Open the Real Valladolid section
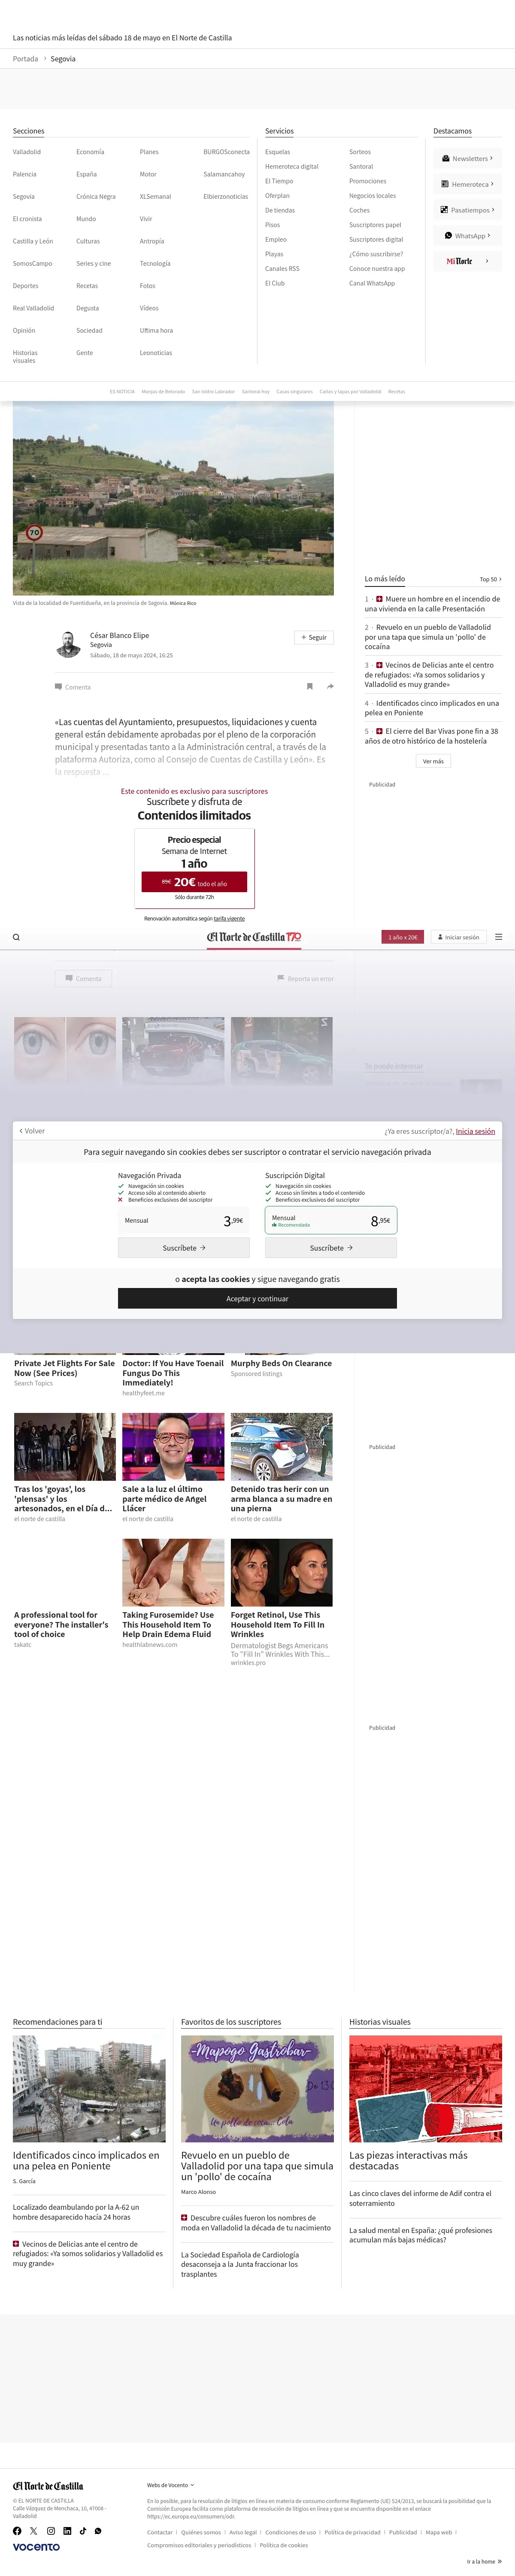 (33, 308)
